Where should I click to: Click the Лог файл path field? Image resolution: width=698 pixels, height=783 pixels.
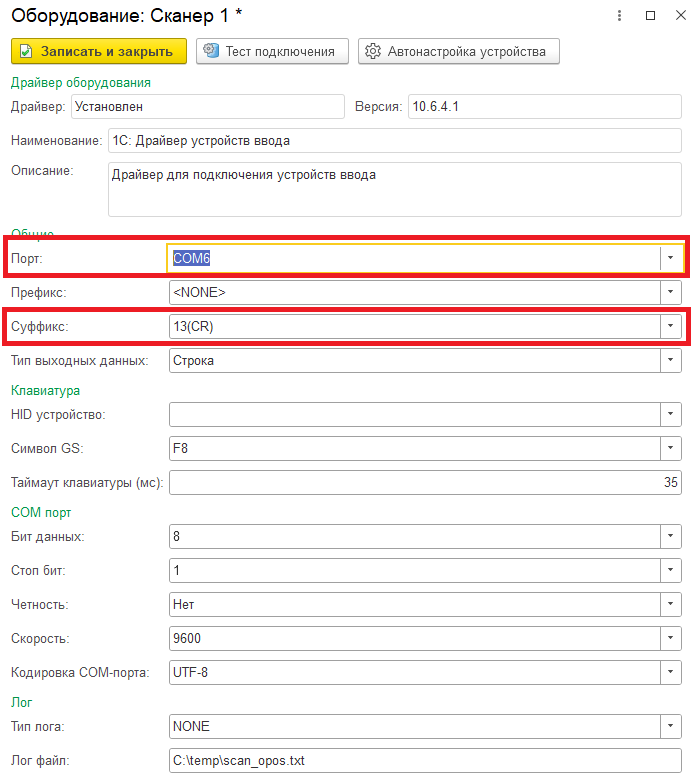[425, 760]
